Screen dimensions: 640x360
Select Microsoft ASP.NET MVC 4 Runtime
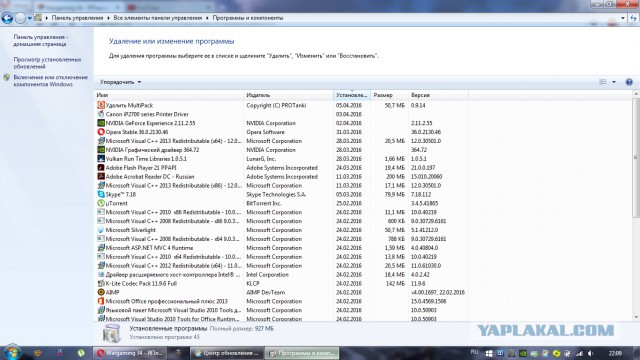[x=281, y=248]
